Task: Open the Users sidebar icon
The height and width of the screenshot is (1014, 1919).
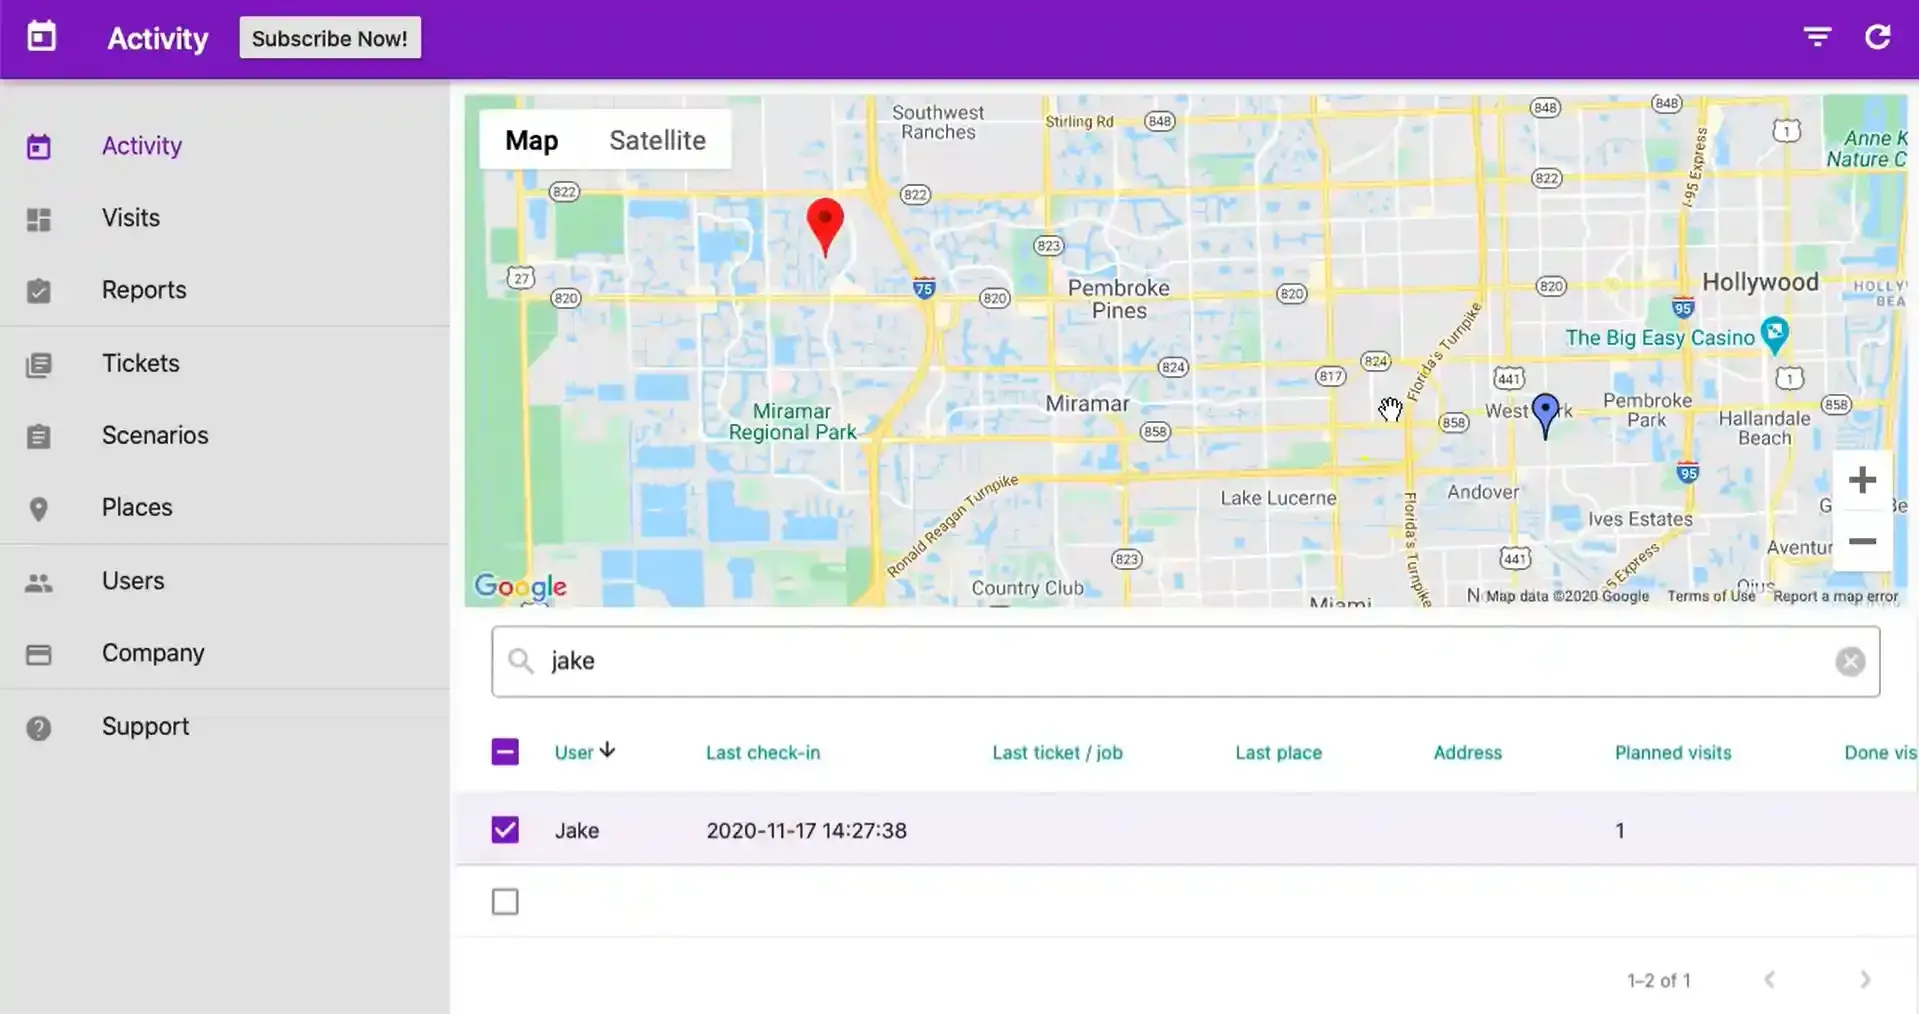Action: (x=38, y=582)
